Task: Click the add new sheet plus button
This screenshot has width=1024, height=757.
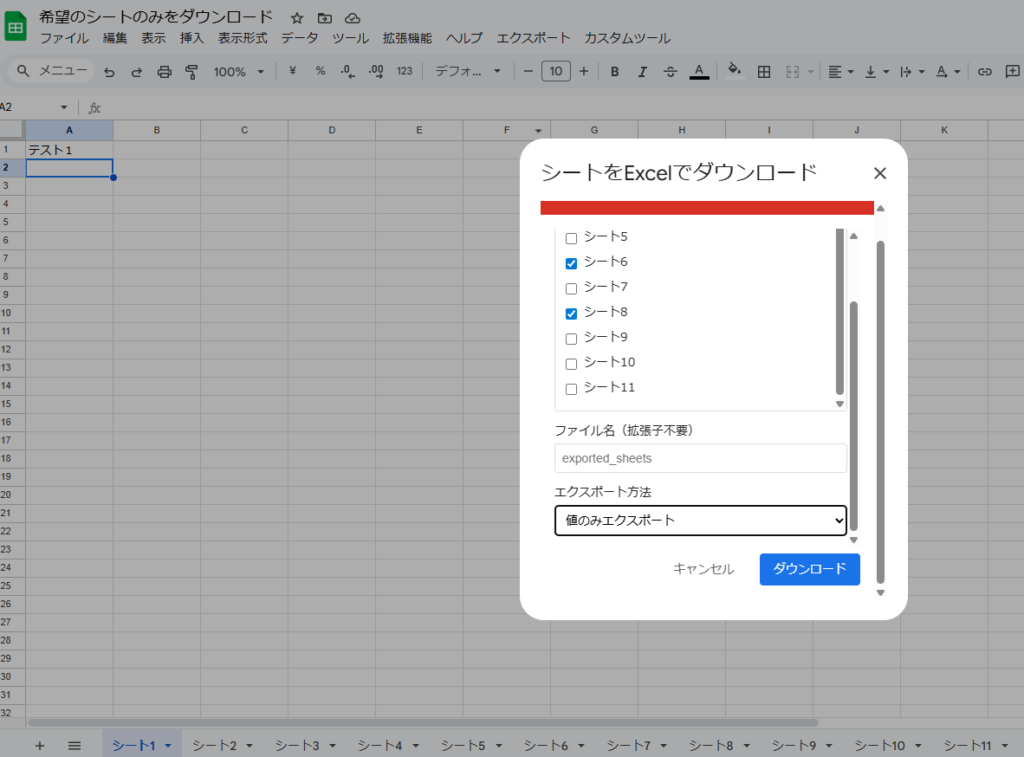Action: pyautogui.click(x=40, y=745)
